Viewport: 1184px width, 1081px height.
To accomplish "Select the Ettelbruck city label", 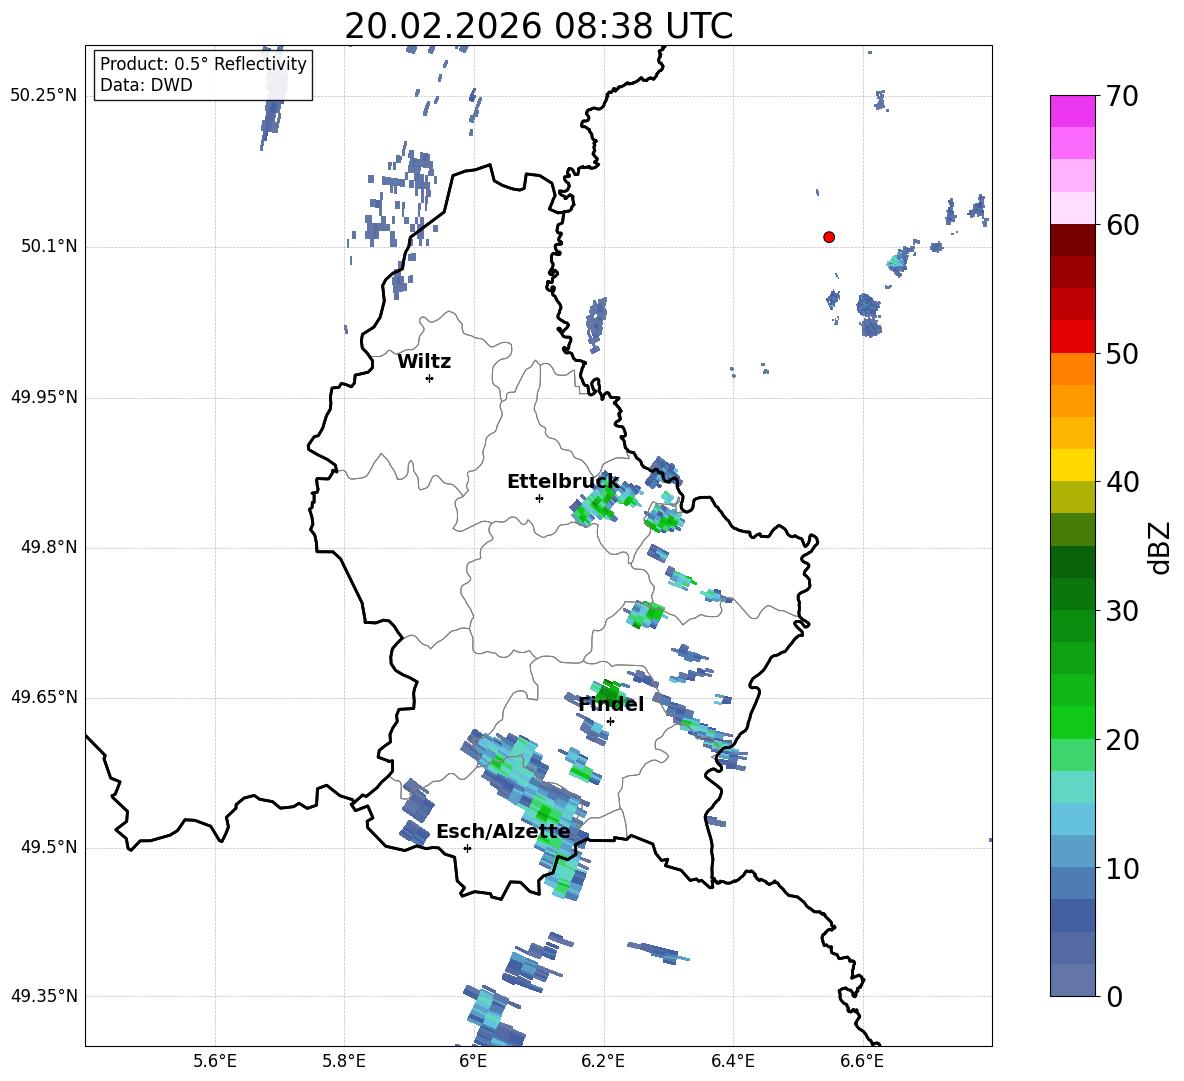I will [563, 482].
